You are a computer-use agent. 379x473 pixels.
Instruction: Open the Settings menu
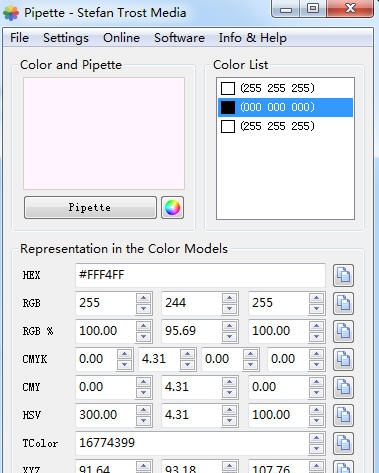(66, 38)
